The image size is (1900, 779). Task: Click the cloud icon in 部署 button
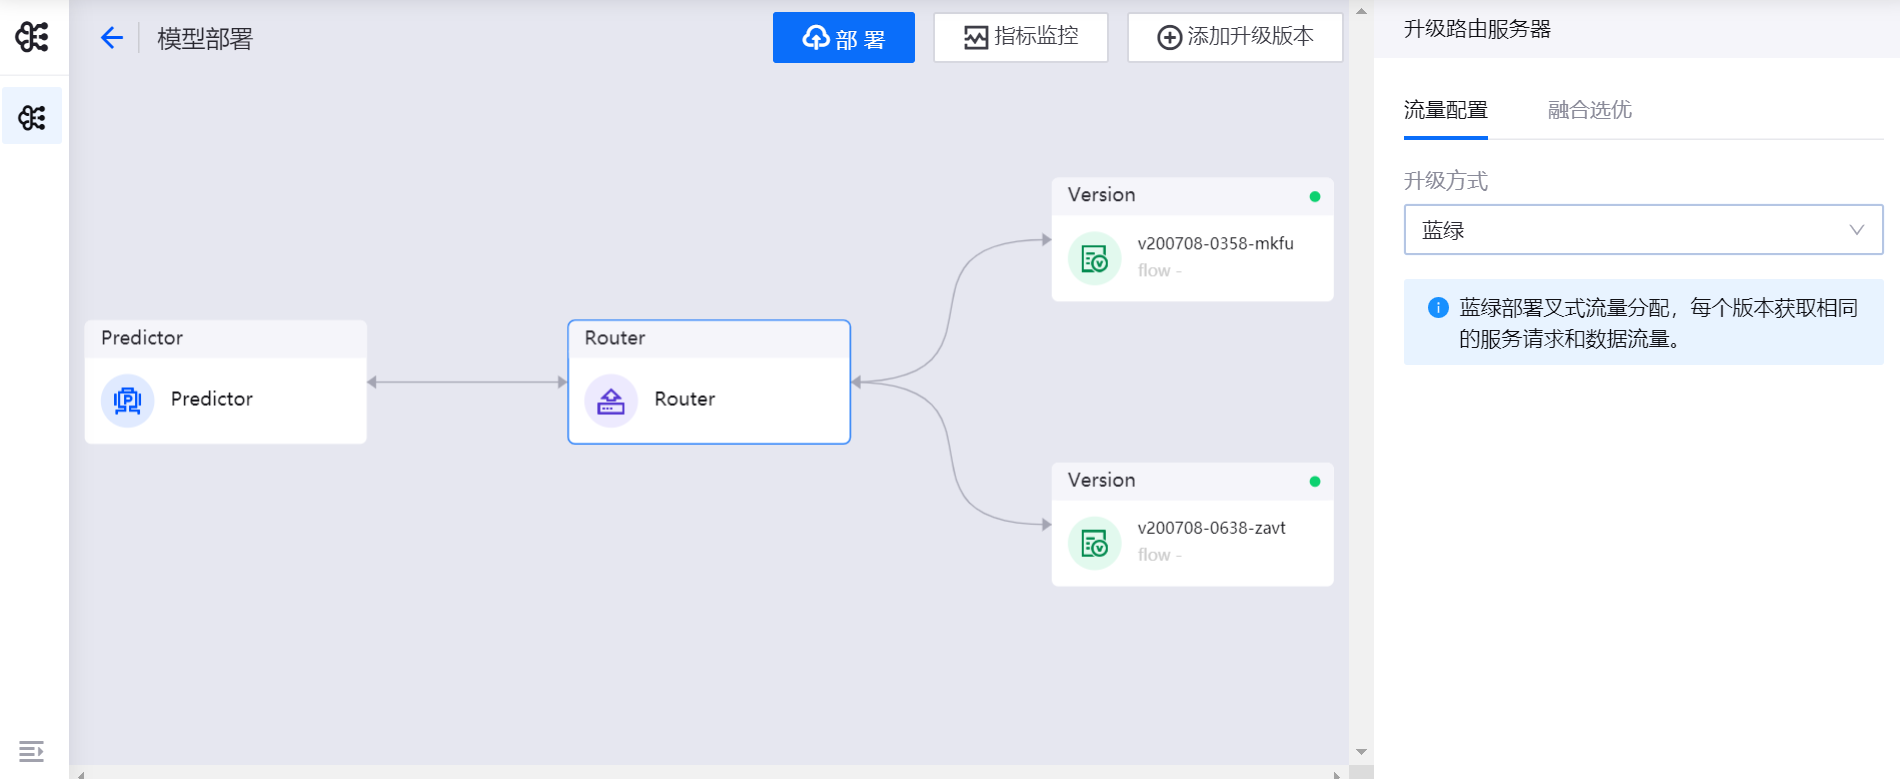point(816,38)
